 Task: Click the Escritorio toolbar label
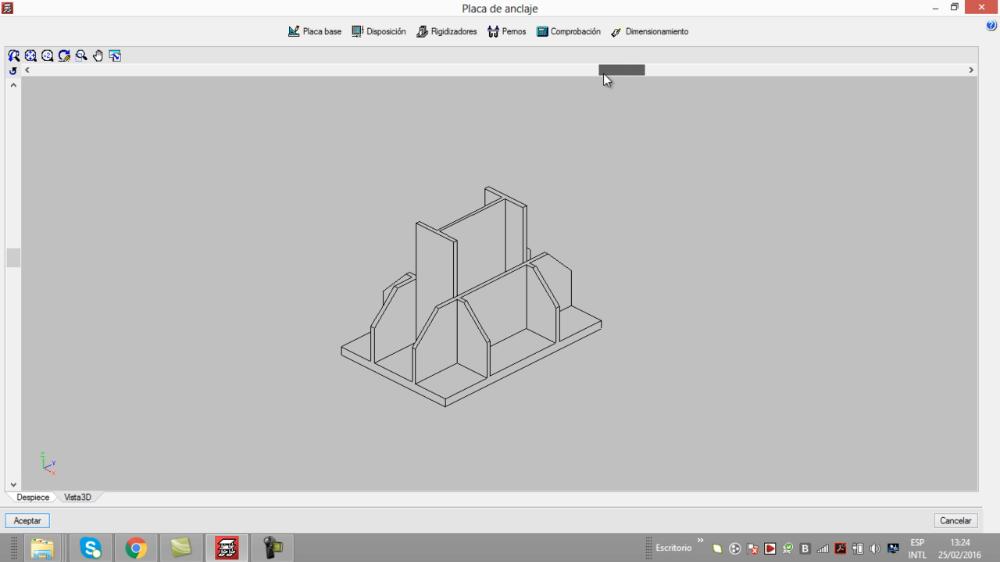tap(673, 548)
